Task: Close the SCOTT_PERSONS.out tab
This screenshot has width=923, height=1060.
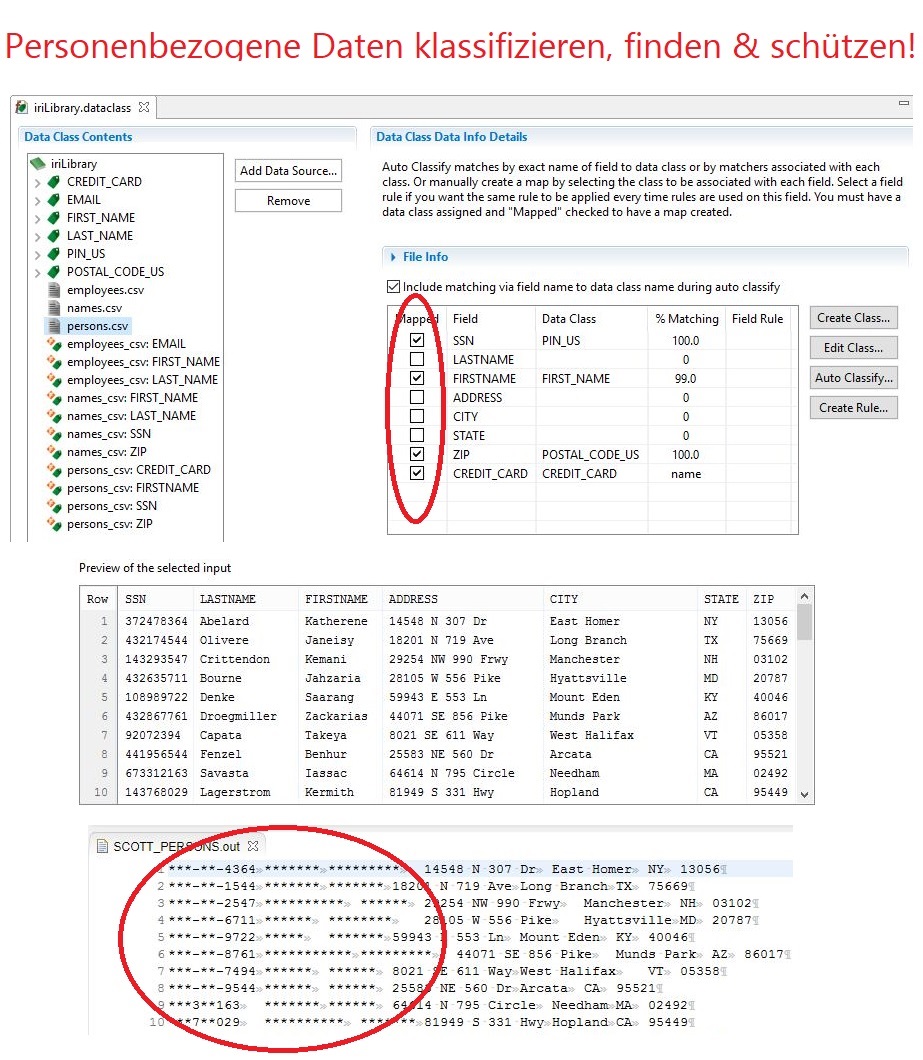Action: (253, 846)
